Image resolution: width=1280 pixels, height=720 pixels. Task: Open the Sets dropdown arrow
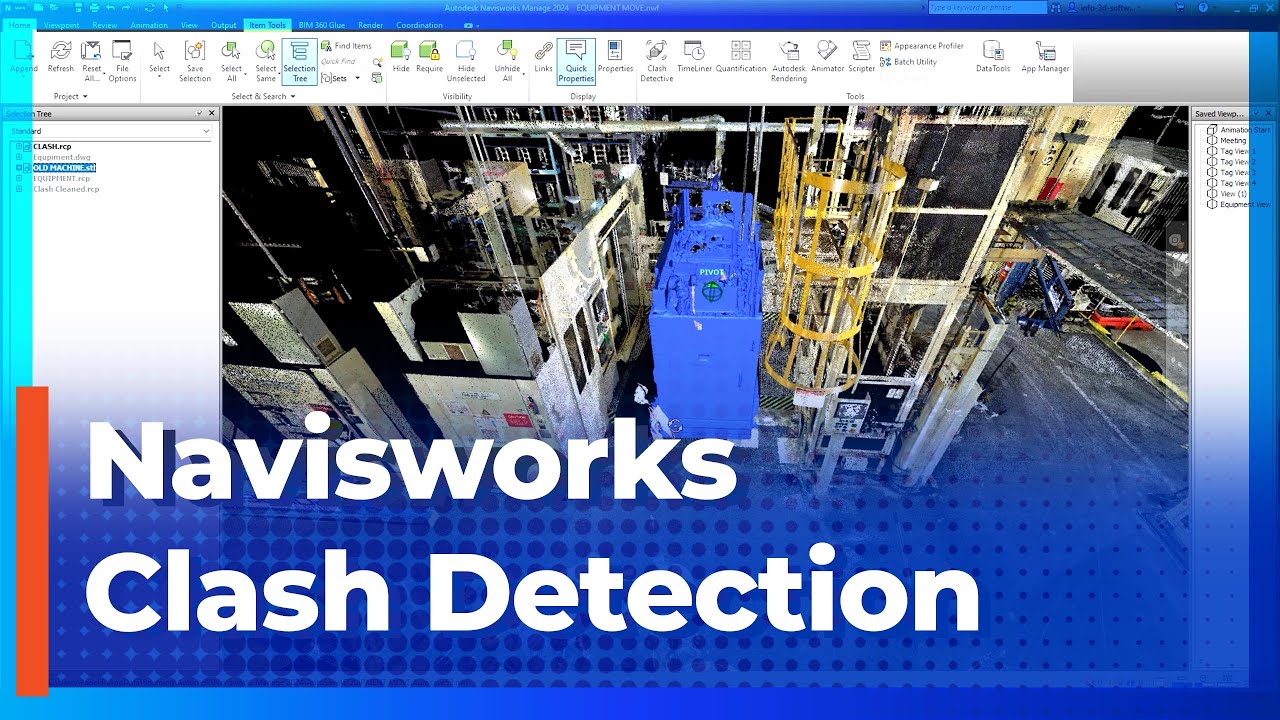(357, 78)
